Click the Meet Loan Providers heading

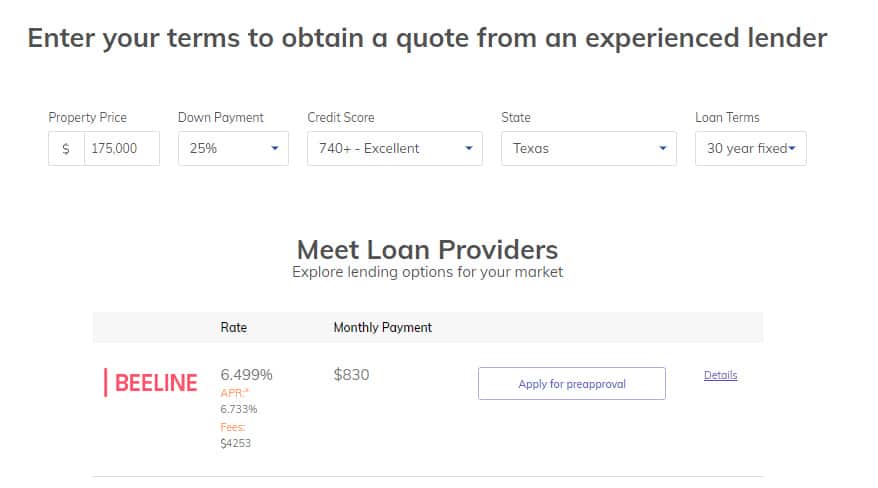click(427, 250)
